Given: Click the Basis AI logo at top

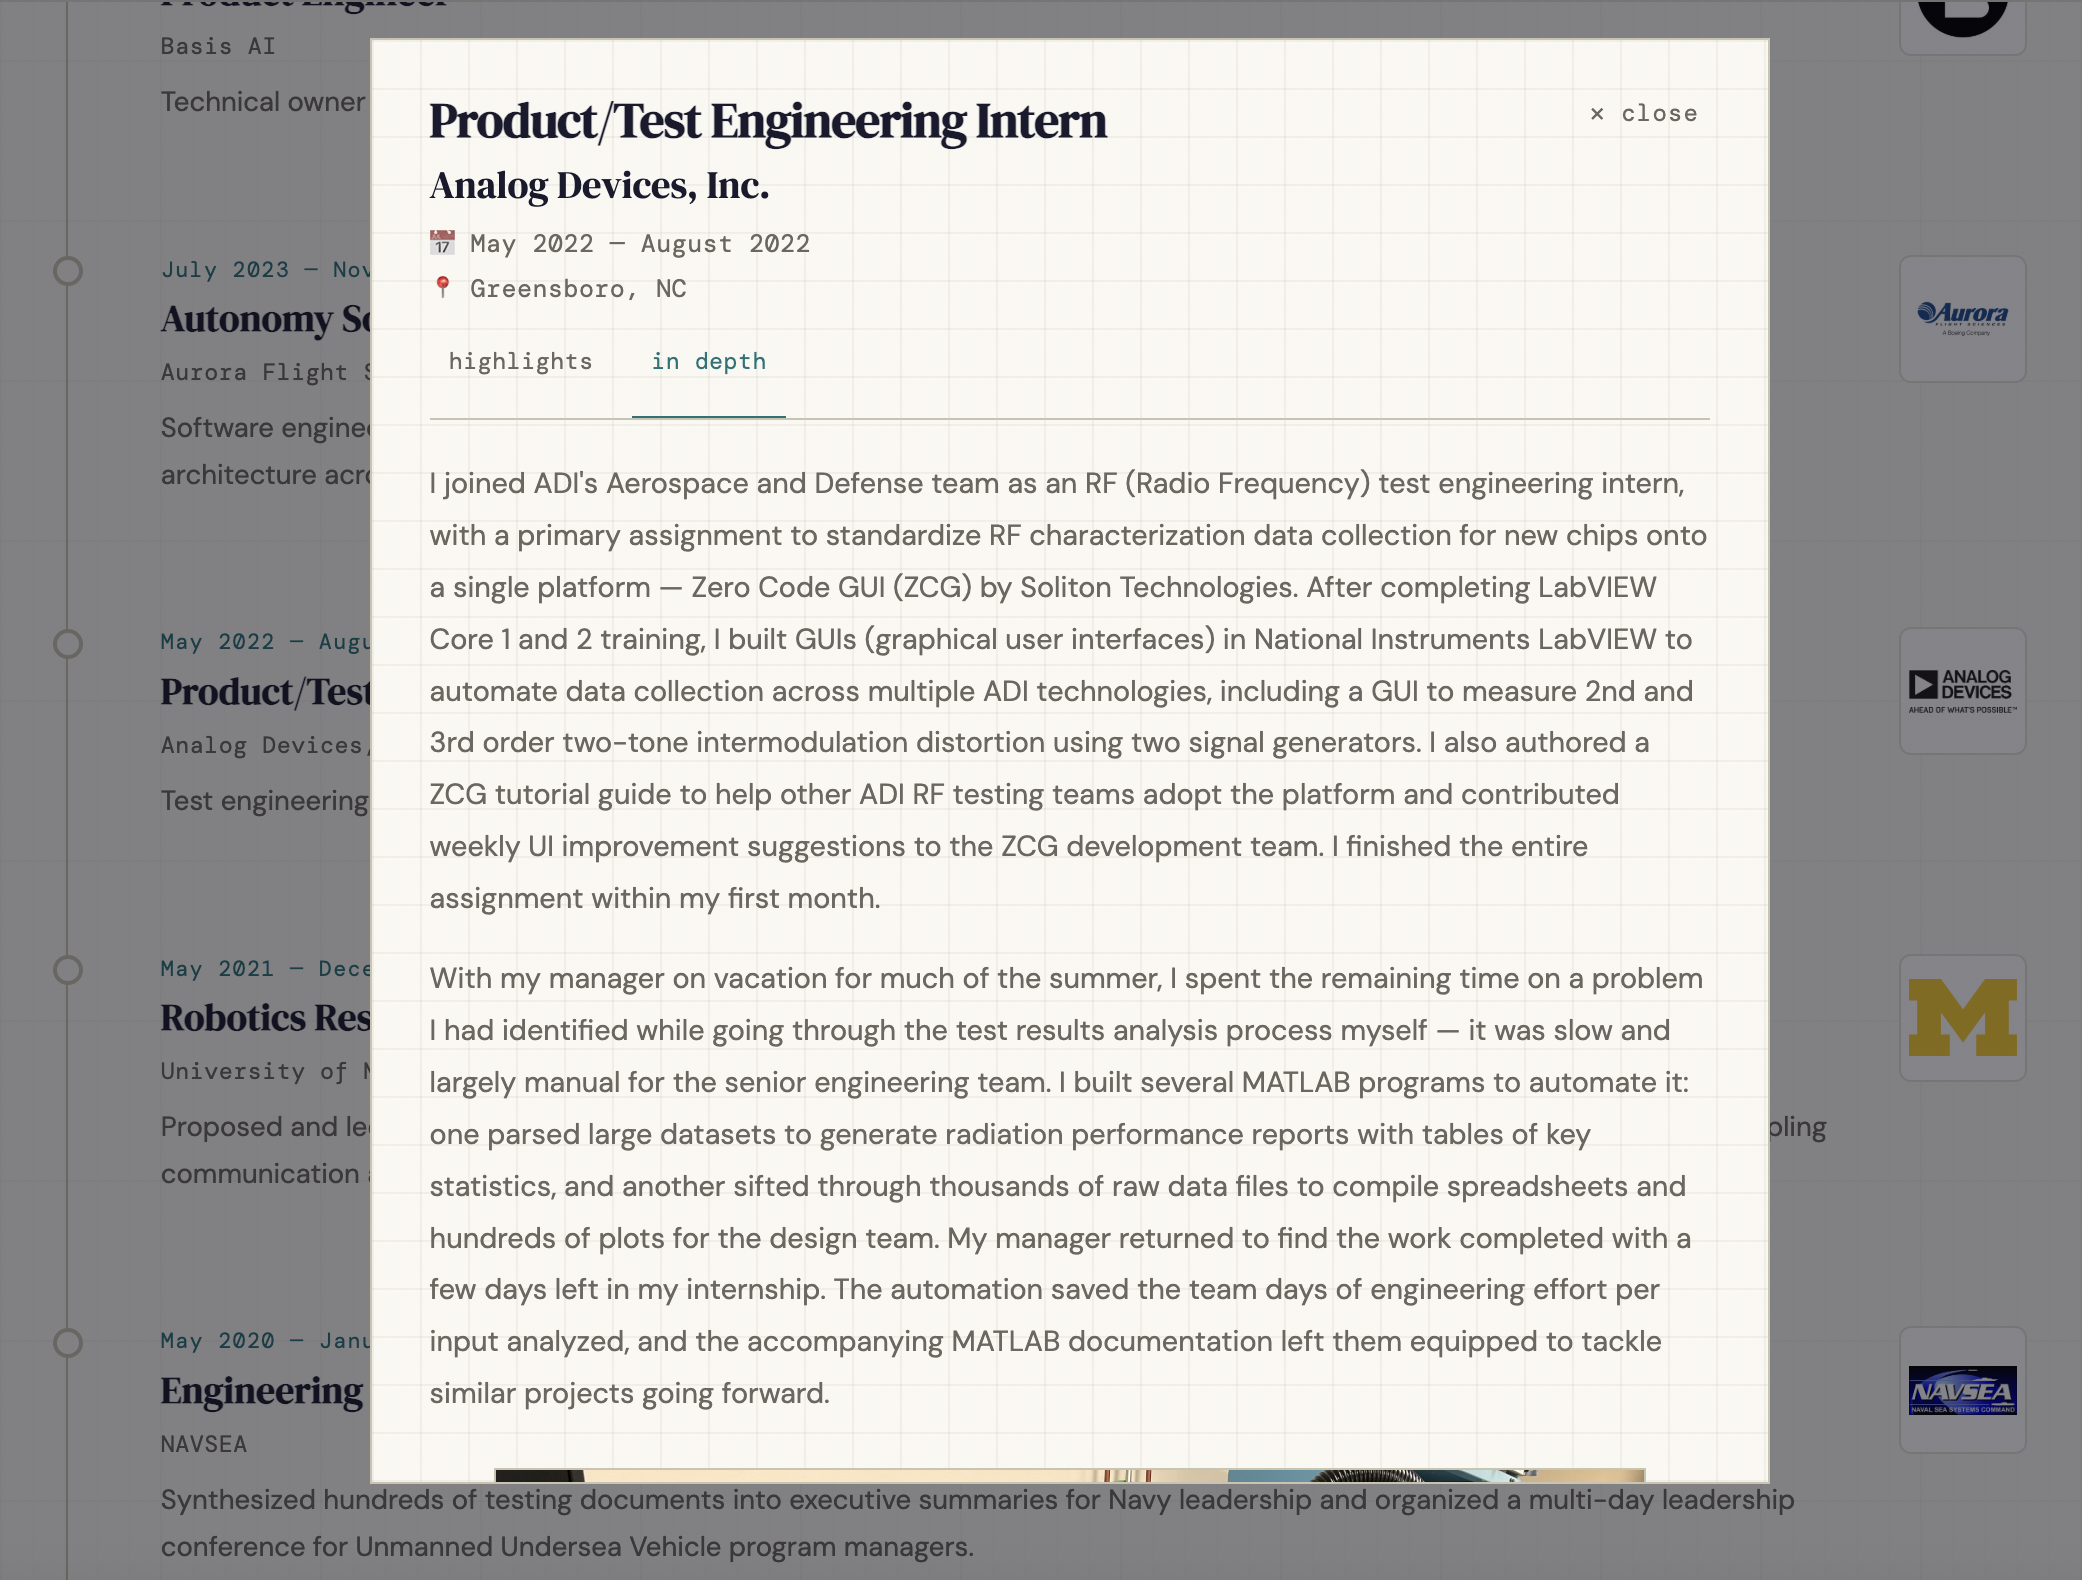Looking at the screenshot, I should (x=1962, y=20).
